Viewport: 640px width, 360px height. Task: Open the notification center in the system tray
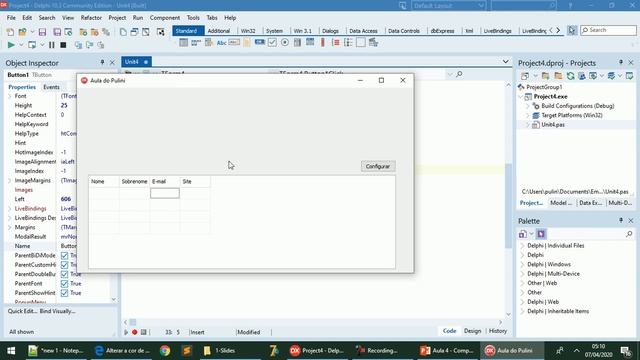coord(625,351)
